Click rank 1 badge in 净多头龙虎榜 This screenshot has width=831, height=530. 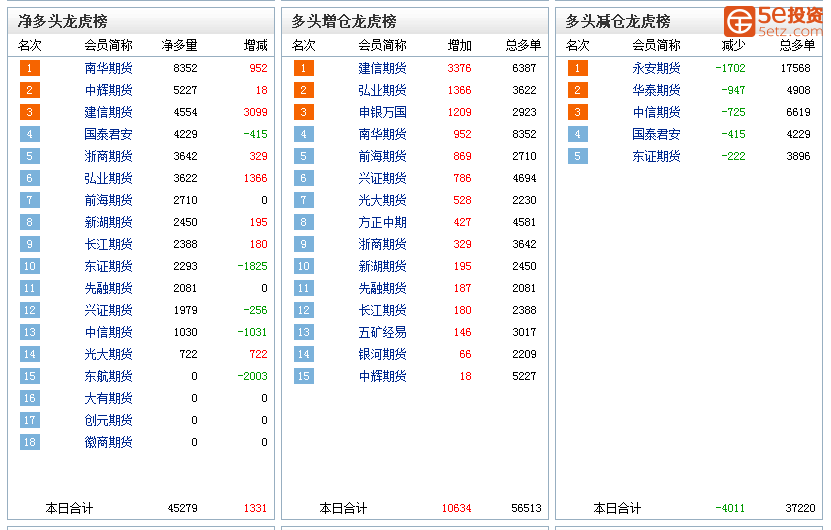click(30, 68)
